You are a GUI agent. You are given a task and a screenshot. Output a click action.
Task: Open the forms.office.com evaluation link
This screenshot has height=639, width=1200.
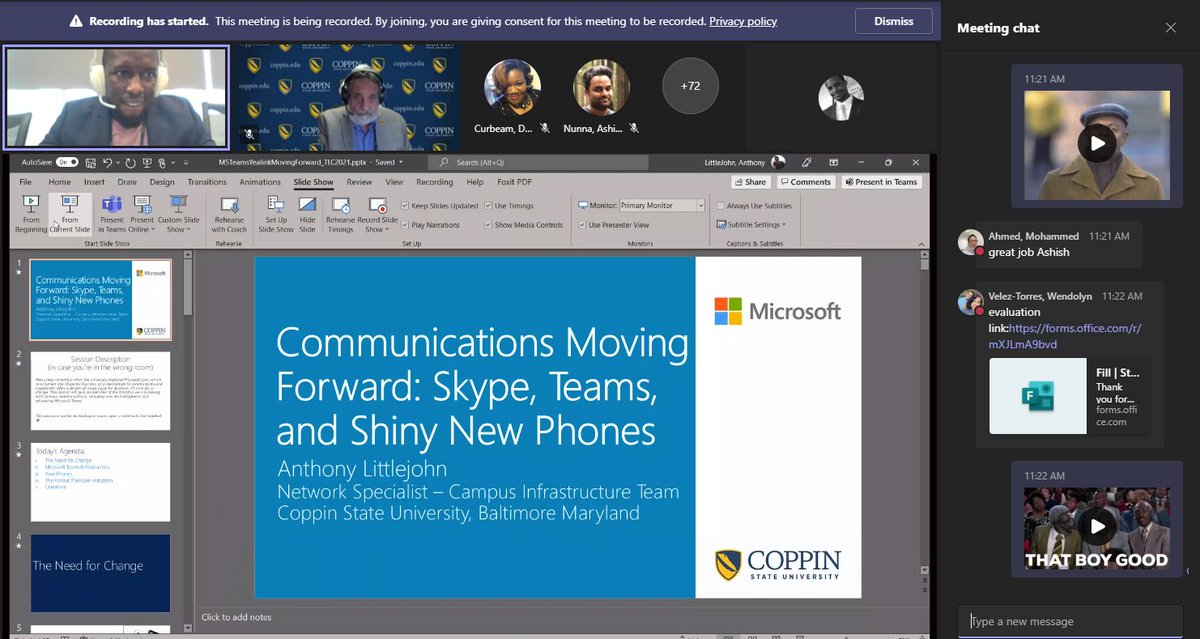pyautogui.click(x=1065, y=336)
